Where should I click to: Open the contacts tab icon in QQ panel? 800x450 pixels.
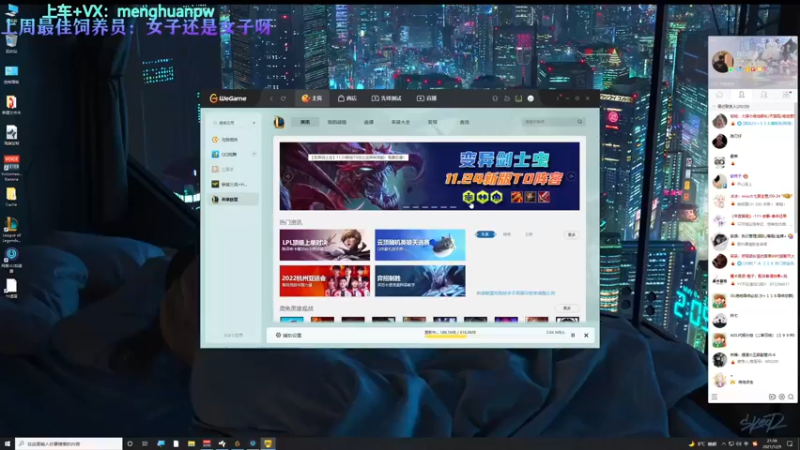pos(742,95)
